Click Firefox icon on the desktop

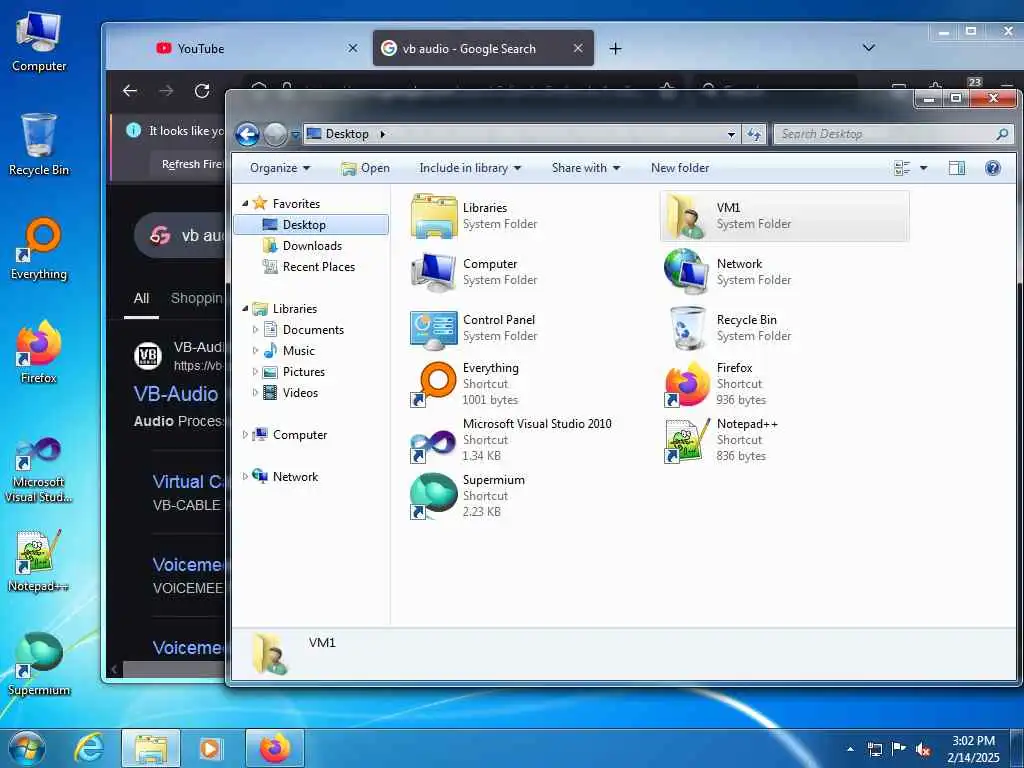39,351
